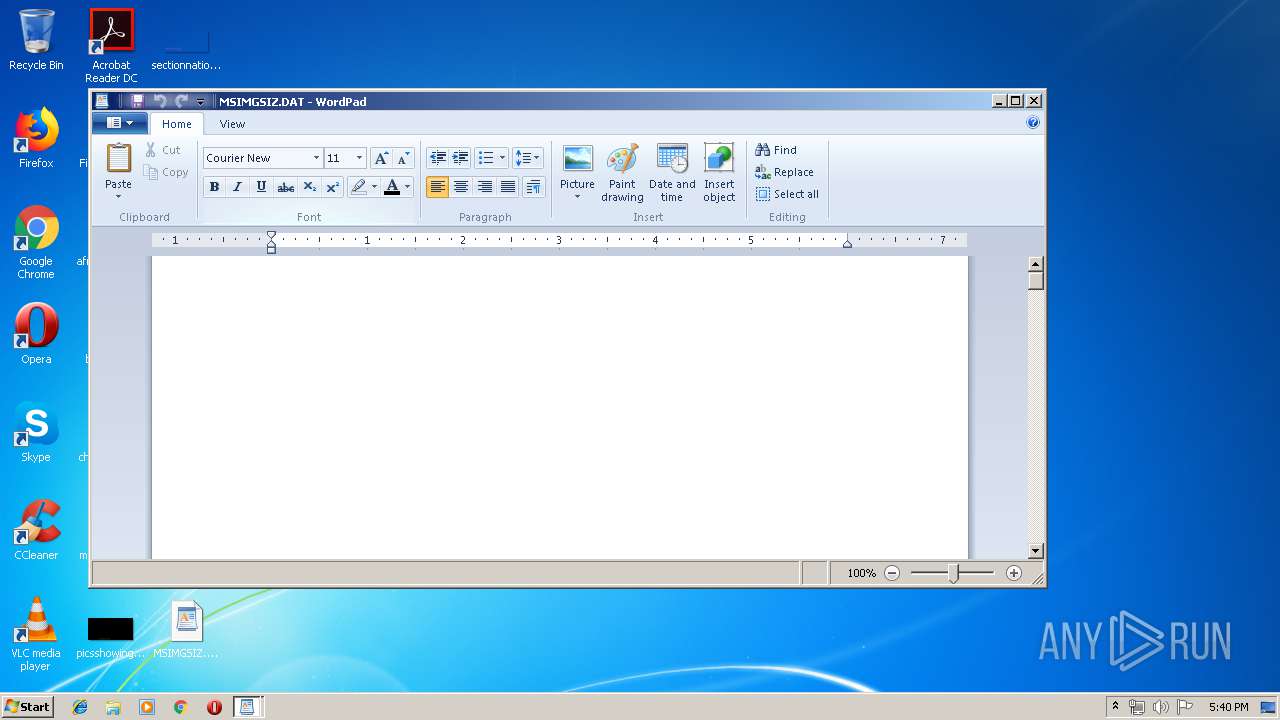Open the Windows Start menu
Image resolution: width=1280 pixels, height=720 pixels.
click(27, 707)
